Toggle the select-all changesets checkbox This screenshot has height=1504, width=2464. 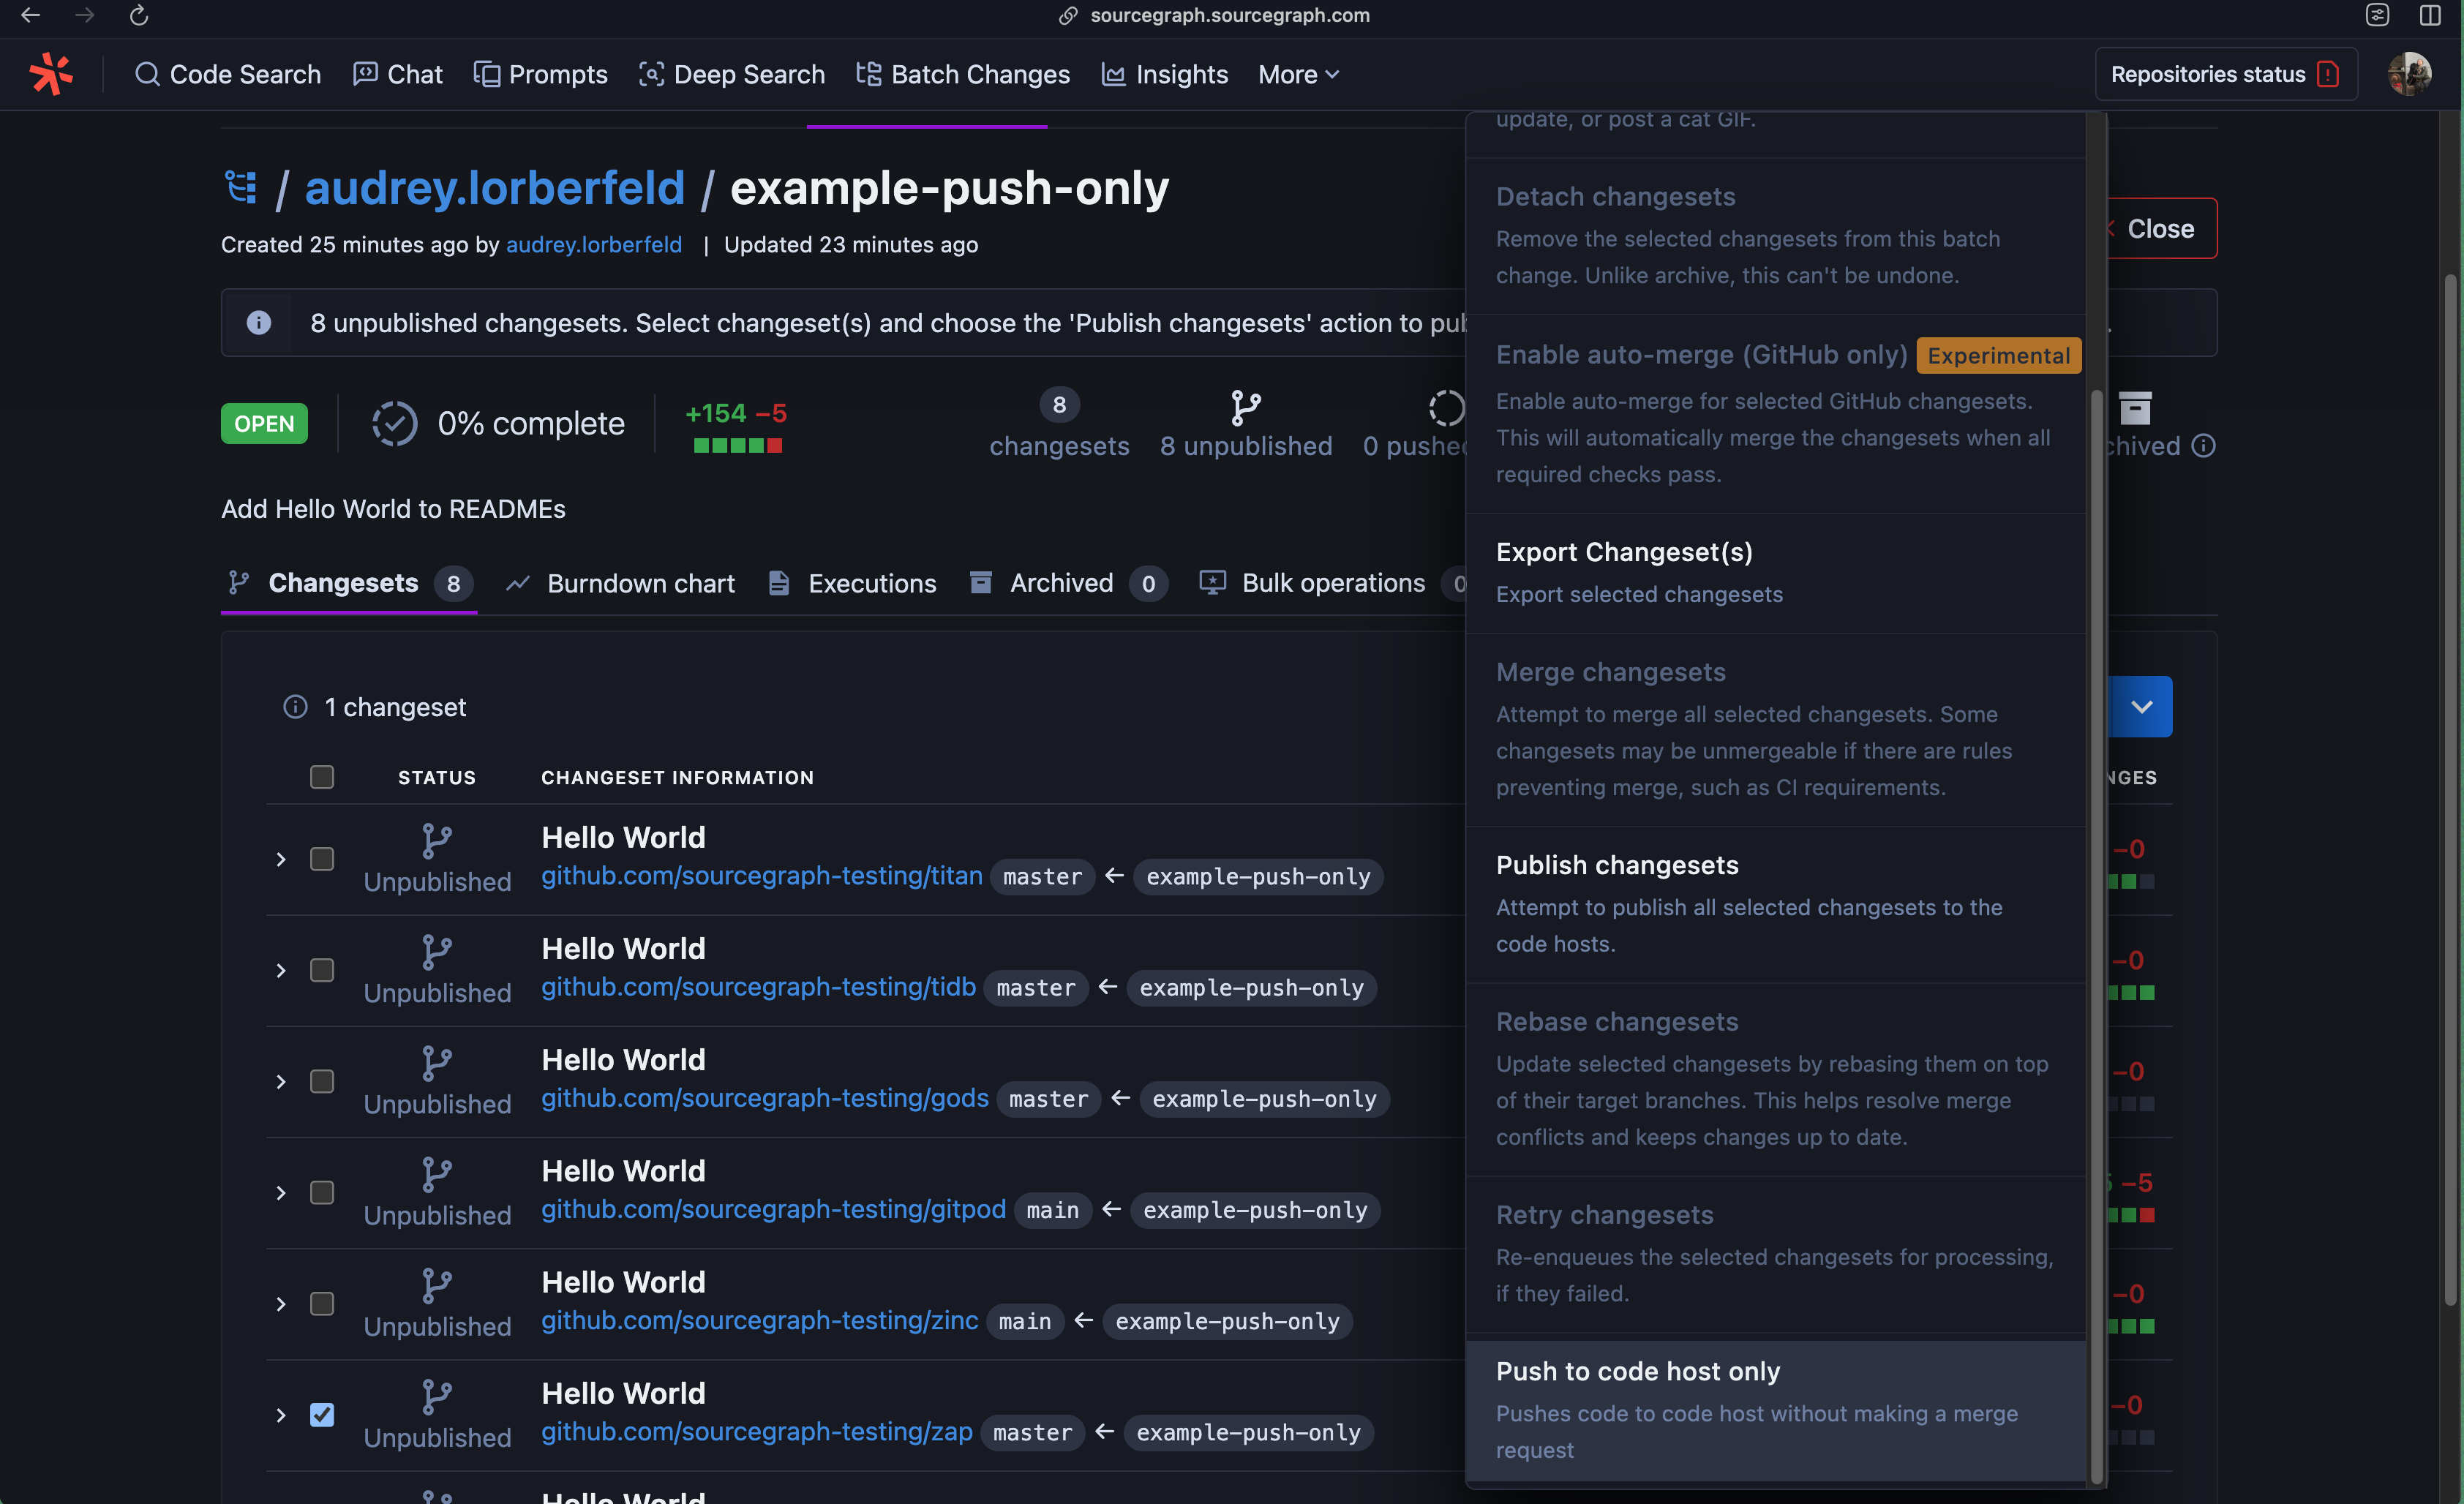[x=321, y=777]
